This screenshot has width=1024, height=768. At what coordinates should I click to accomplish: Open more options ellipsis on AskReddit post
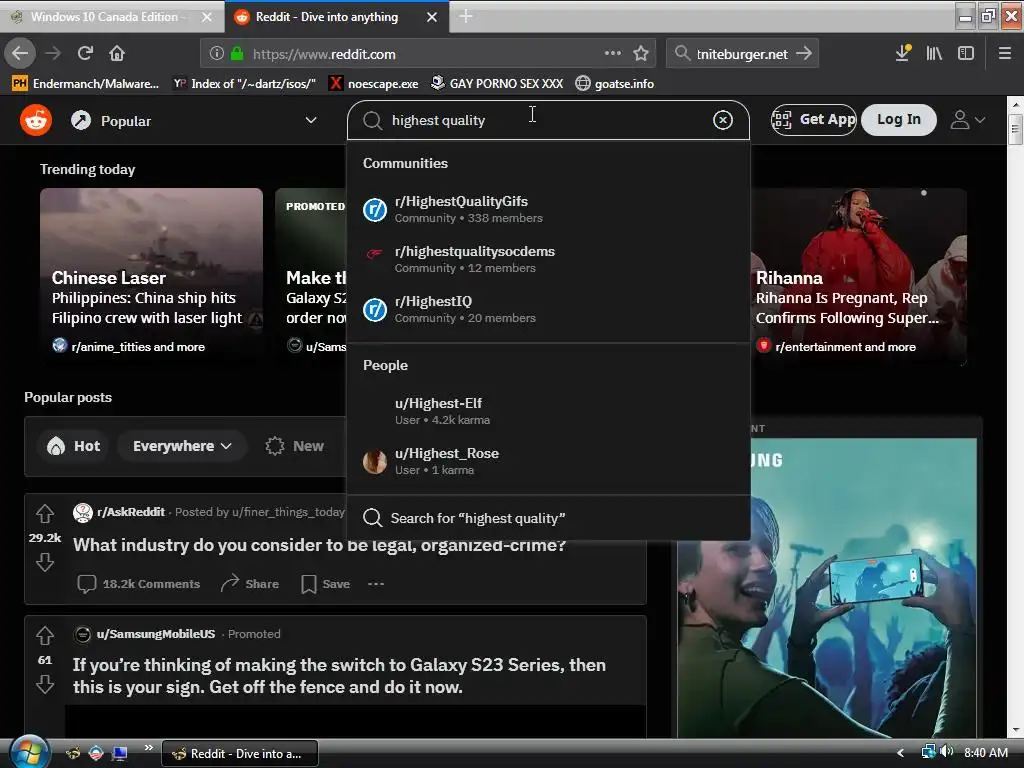(376, 584)
